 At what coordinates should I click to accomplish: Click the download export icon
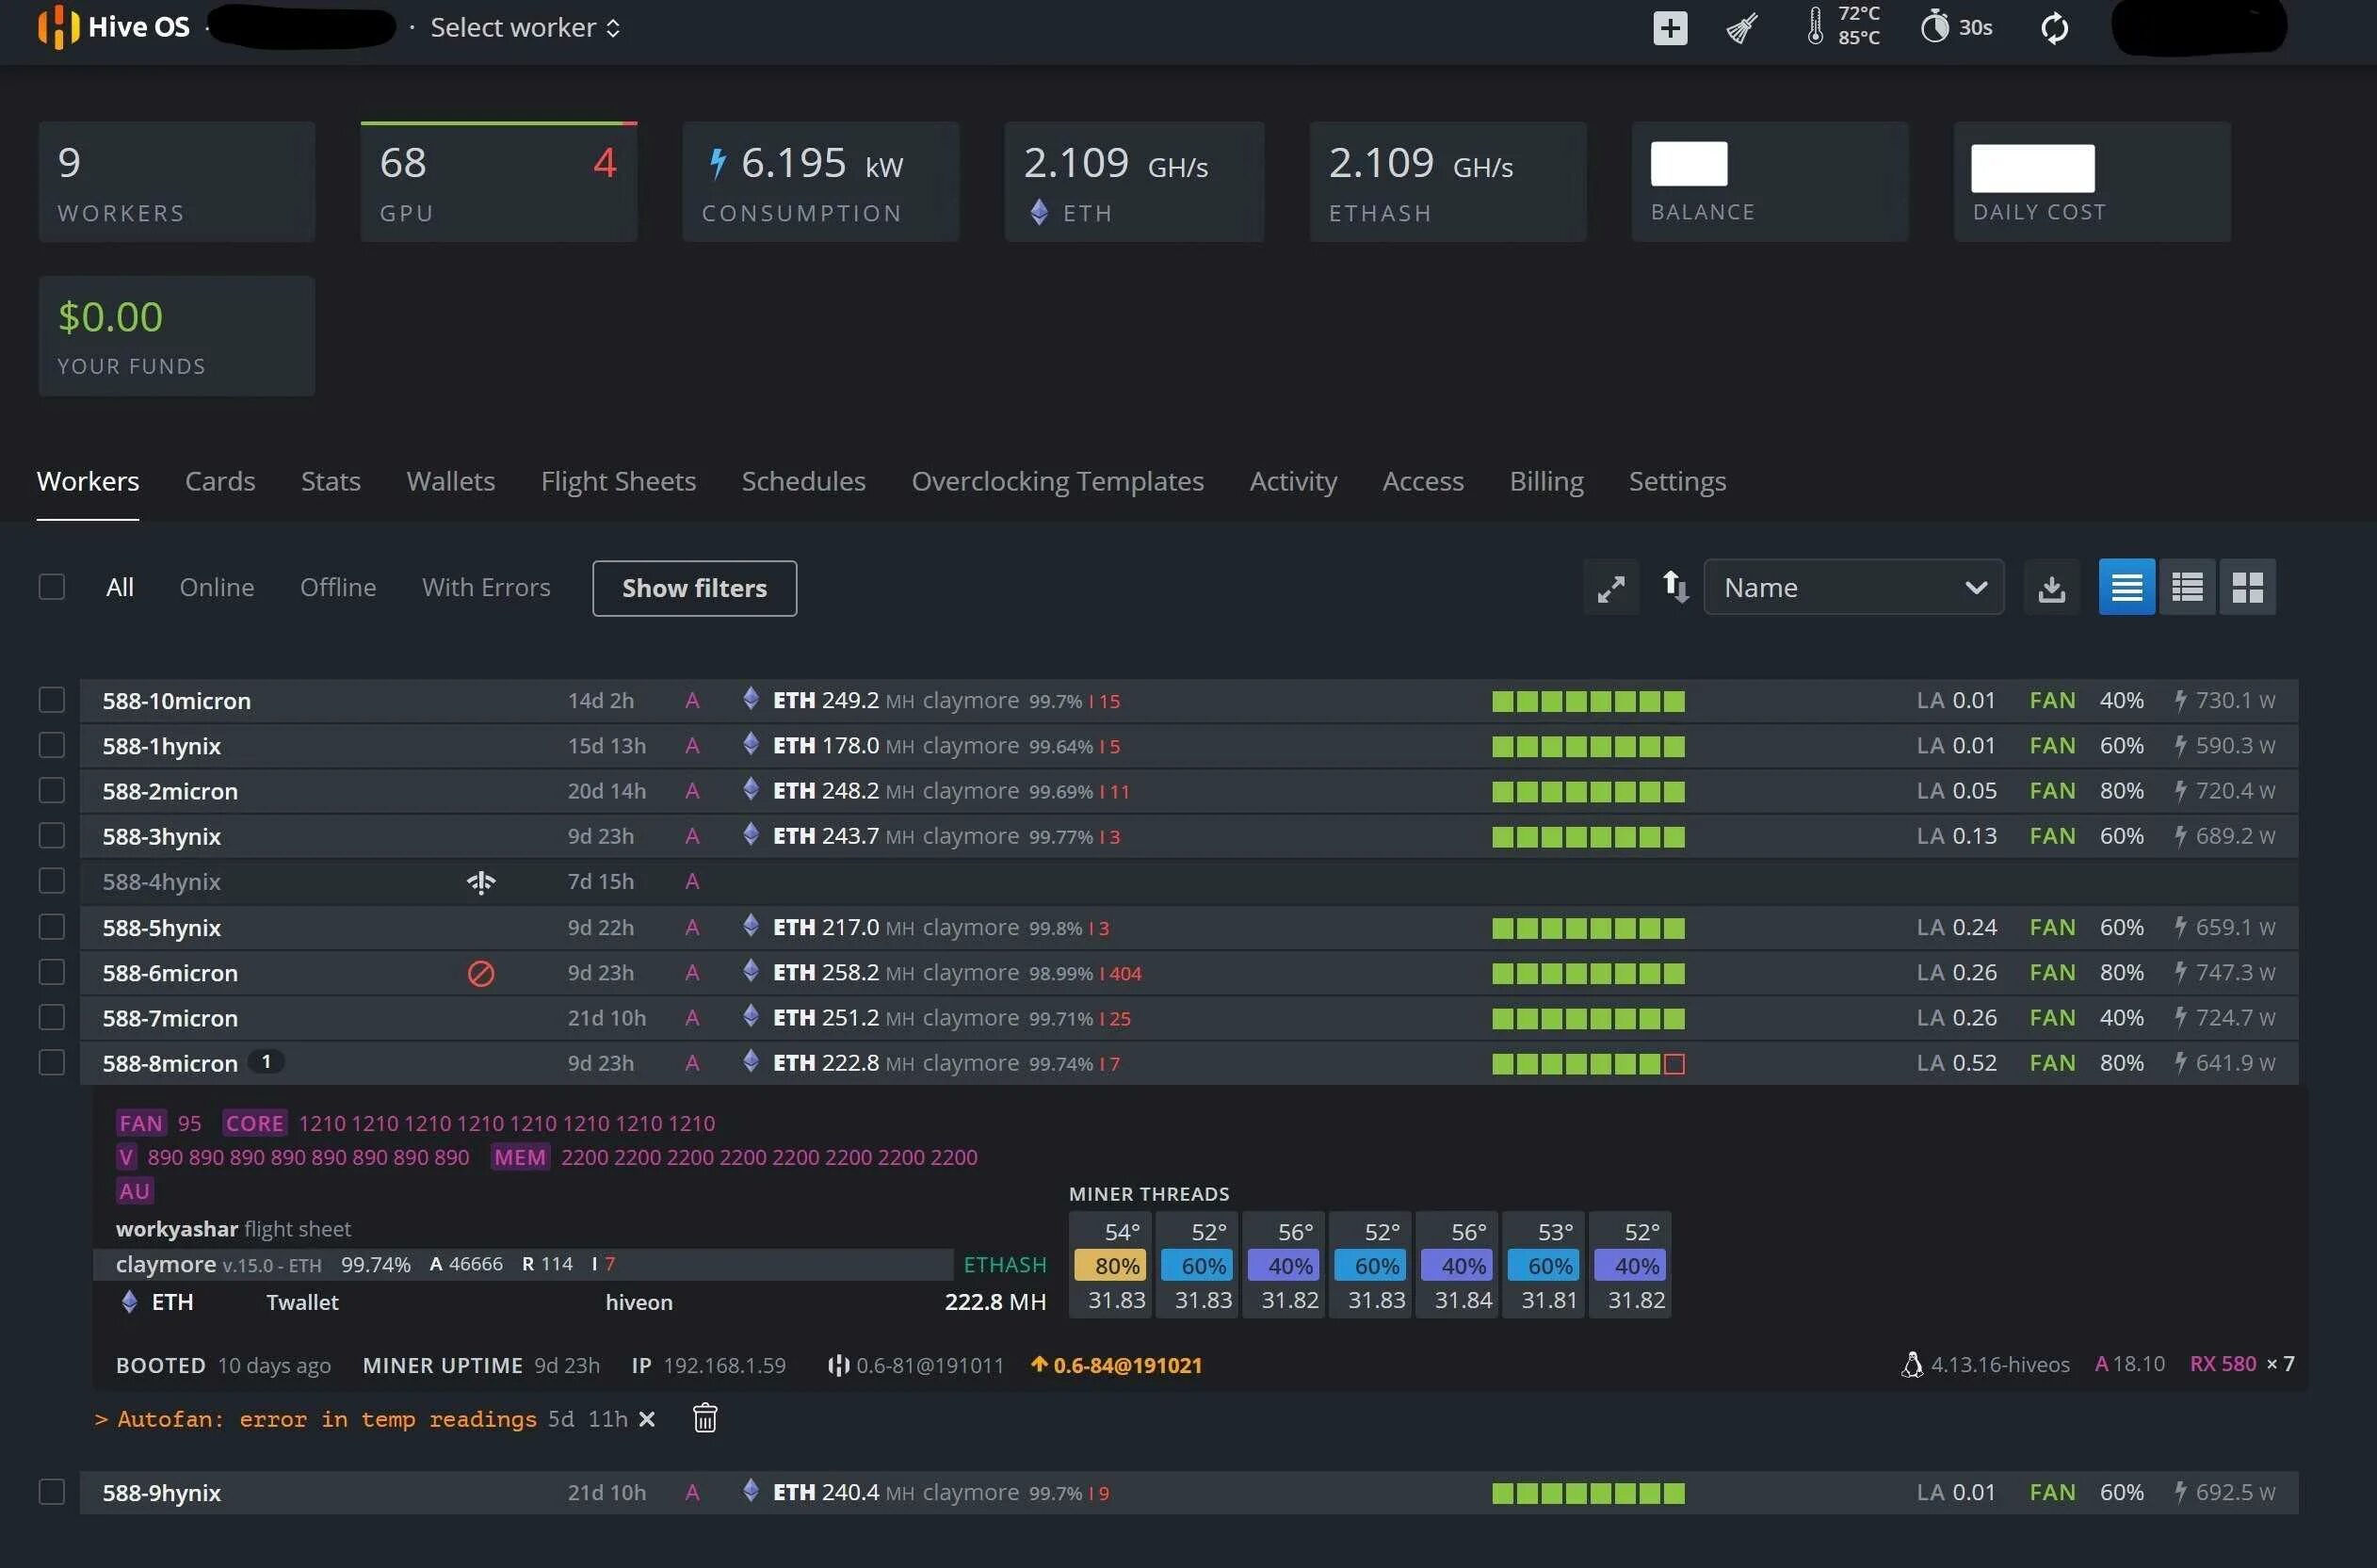2051,588
